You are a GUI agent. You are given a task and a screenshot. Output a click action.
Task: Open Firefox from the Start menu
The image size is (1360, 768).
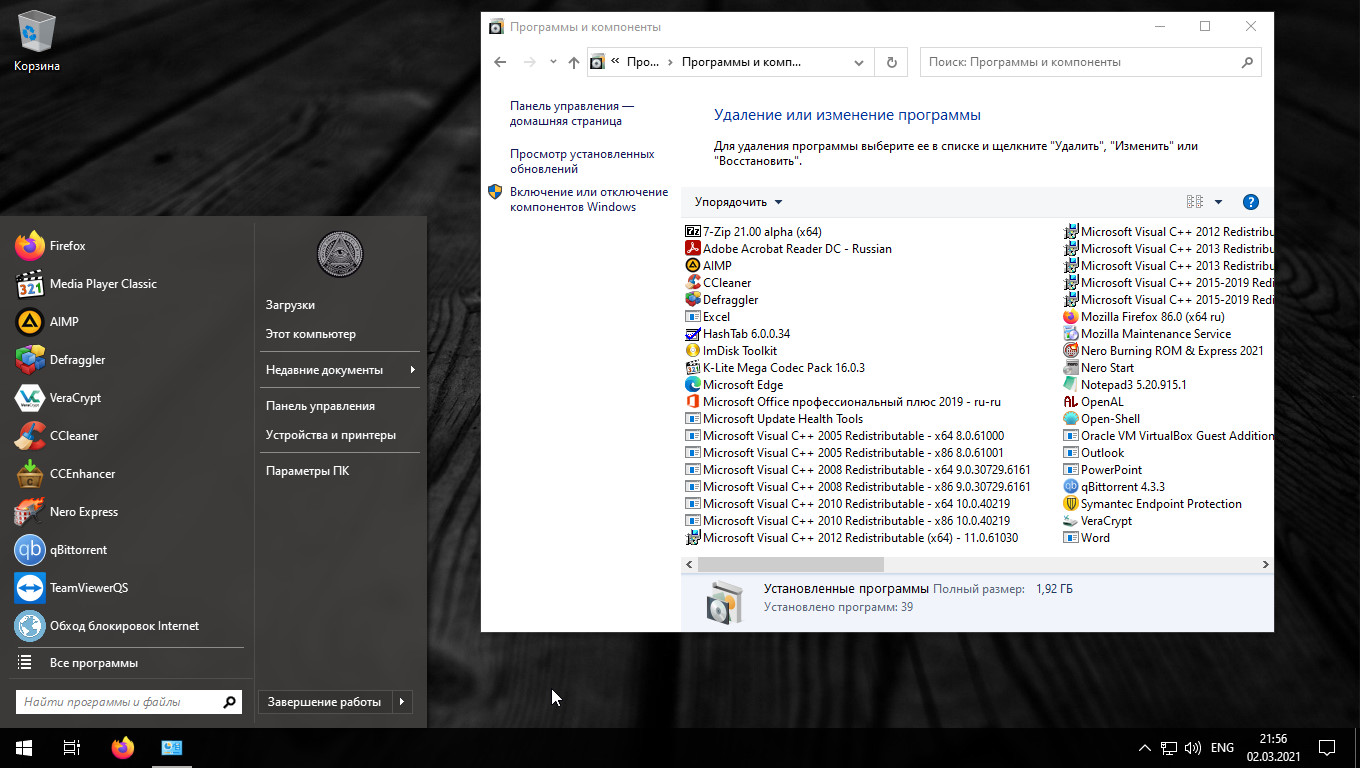tap(67, 246)
